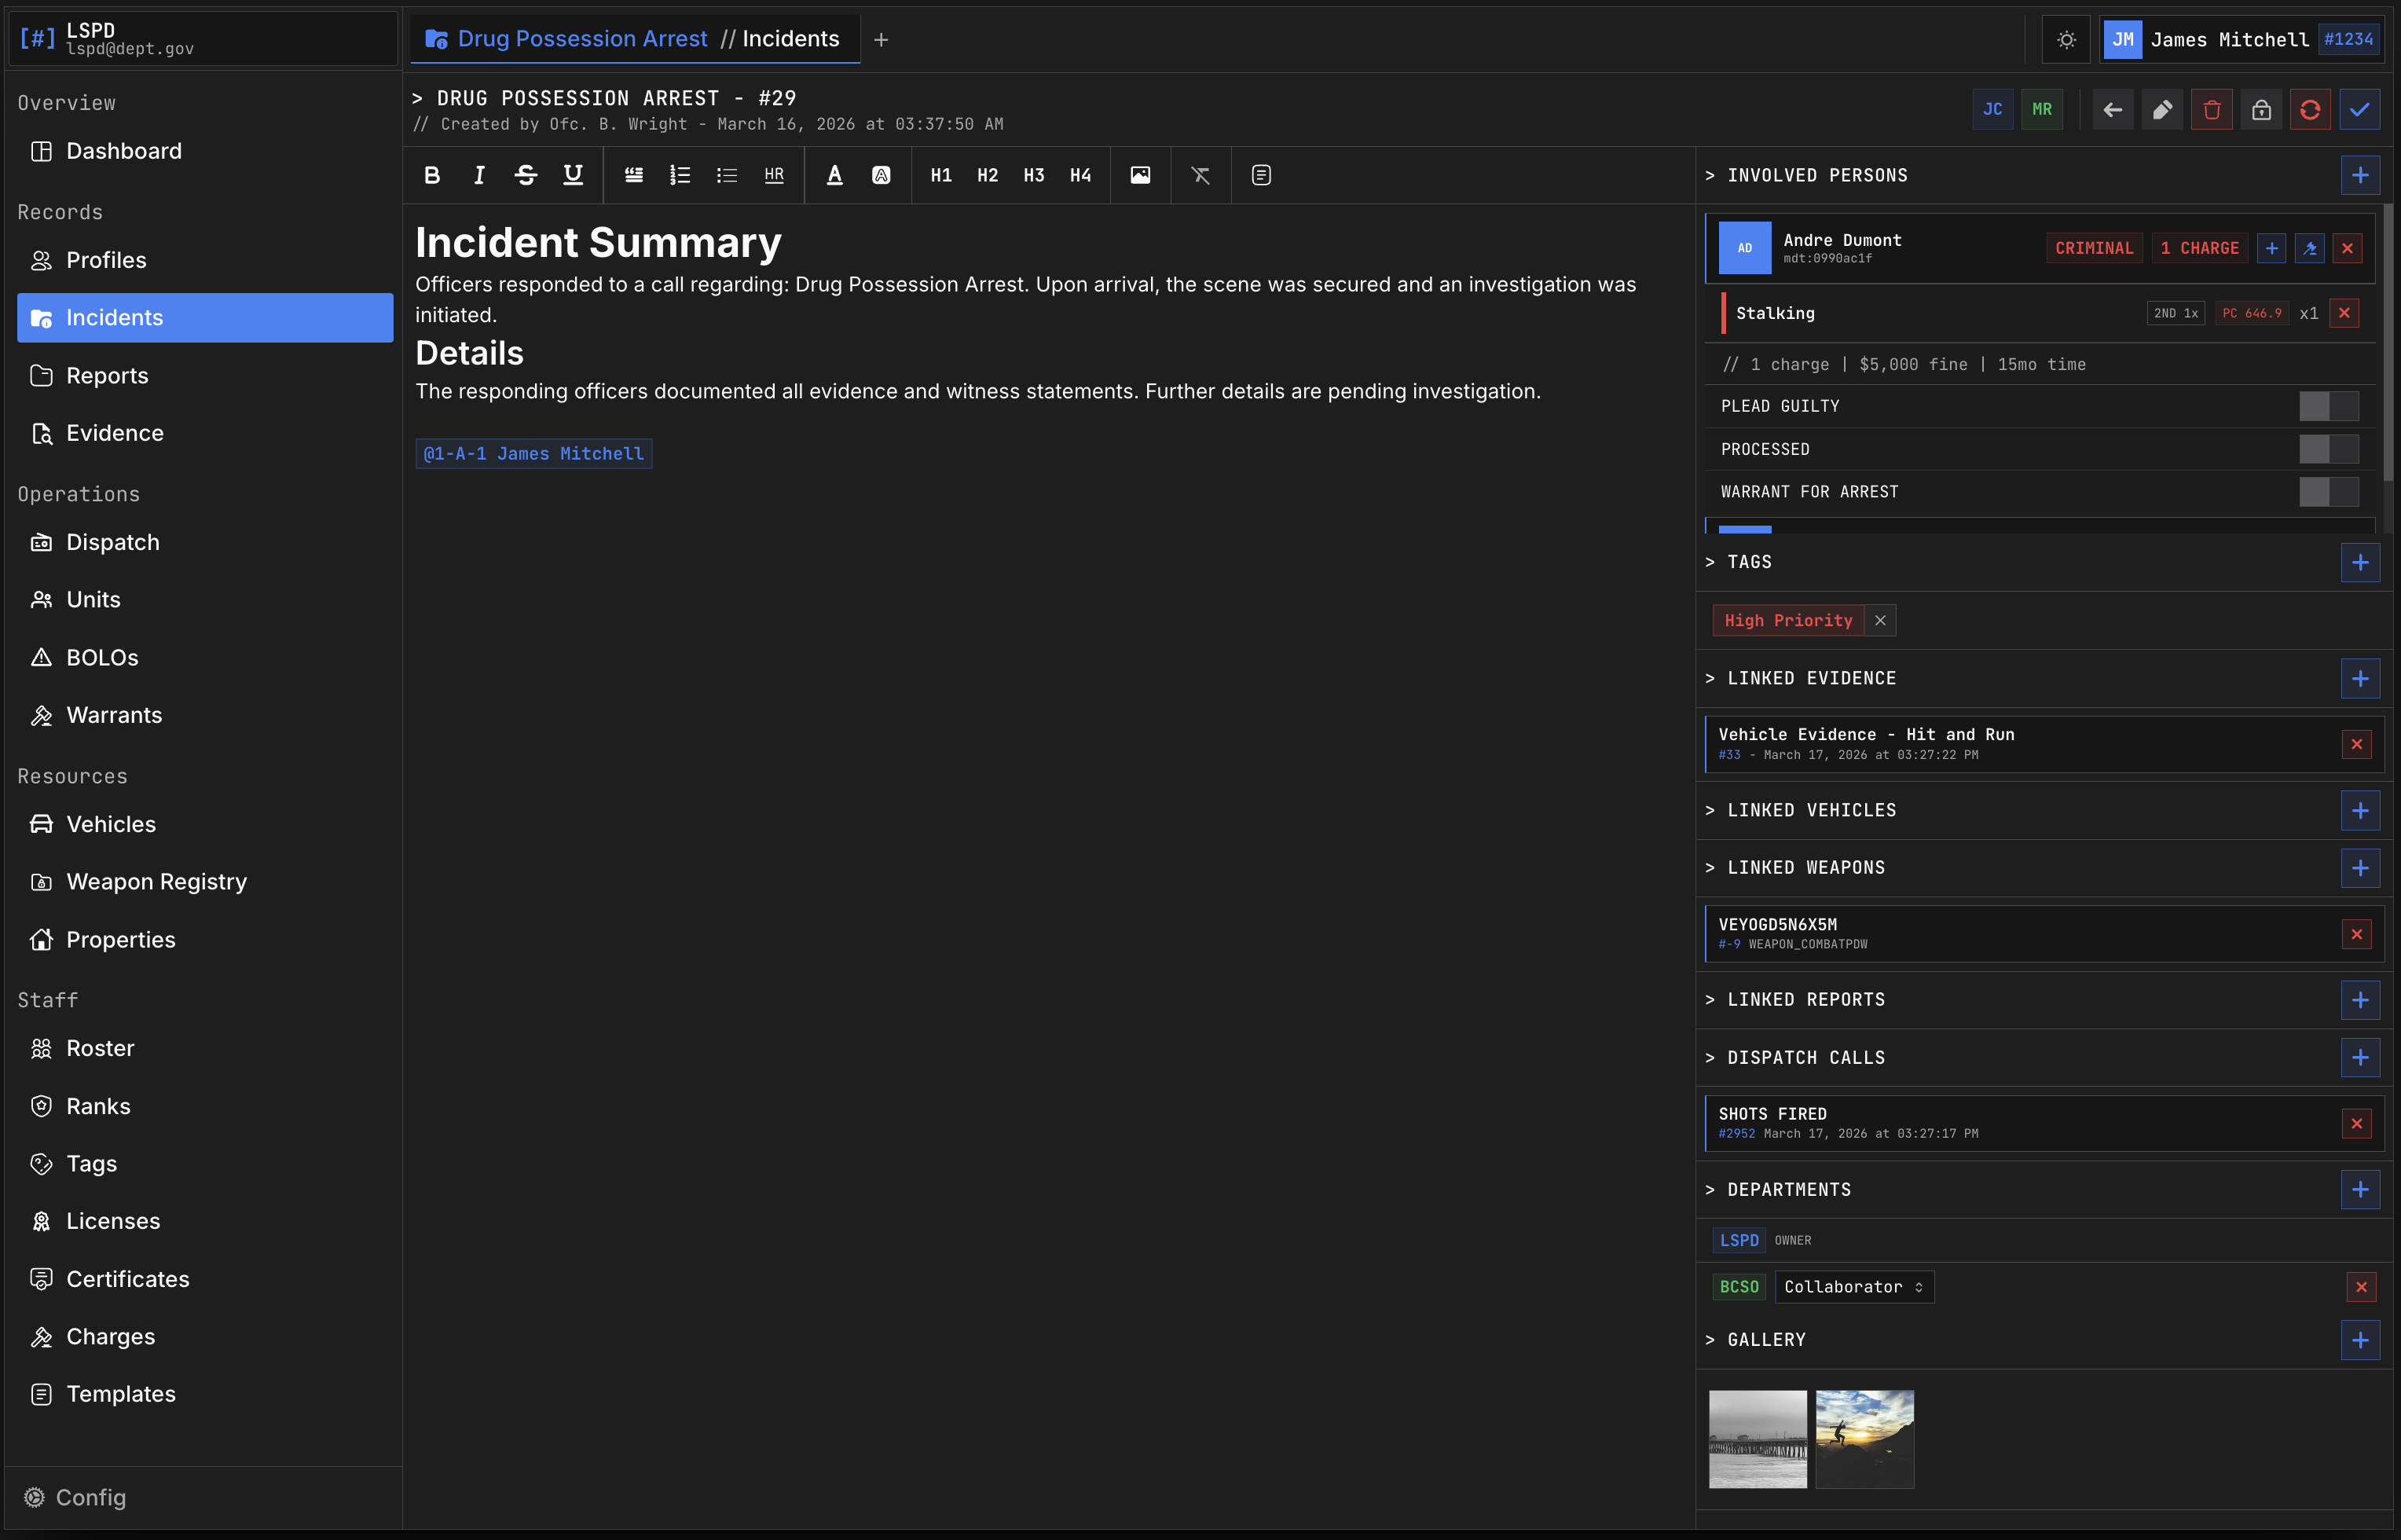Viewport: 2401px width, 1540px height.
Task: Switch theme with the sun icon
Action: pyautogui.click(x=2066, y=40)
